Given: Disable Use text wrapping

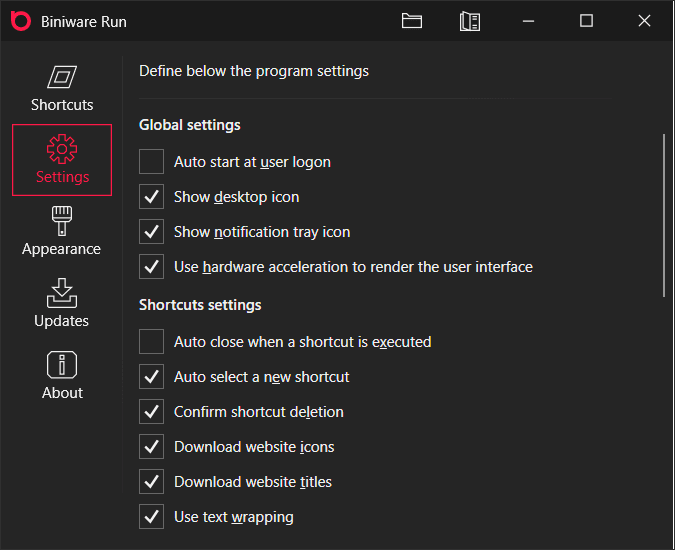Looking at the screenshot, I should tap(152, 517).
